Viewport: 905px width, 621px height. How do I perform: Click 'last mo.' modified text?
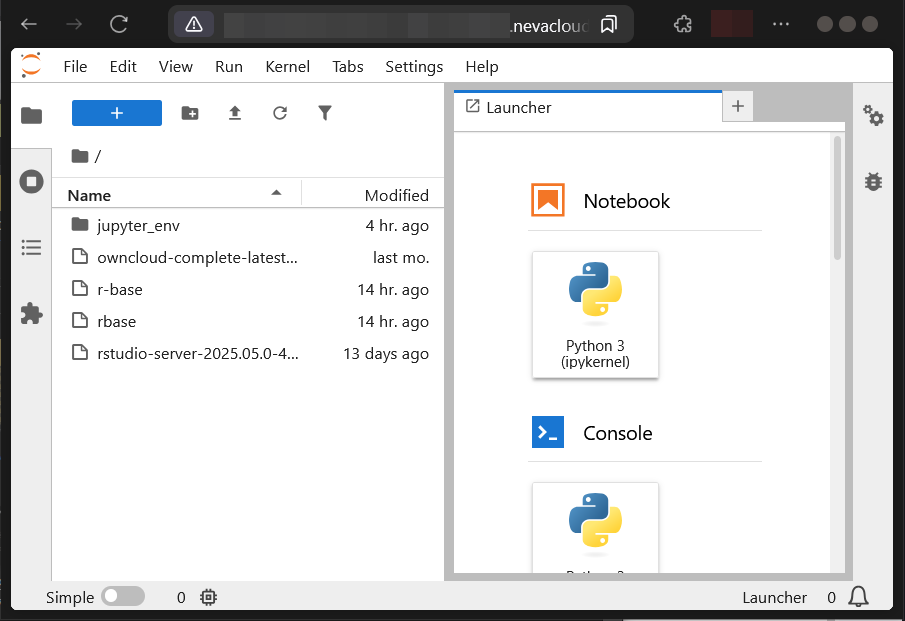[401, 257]
